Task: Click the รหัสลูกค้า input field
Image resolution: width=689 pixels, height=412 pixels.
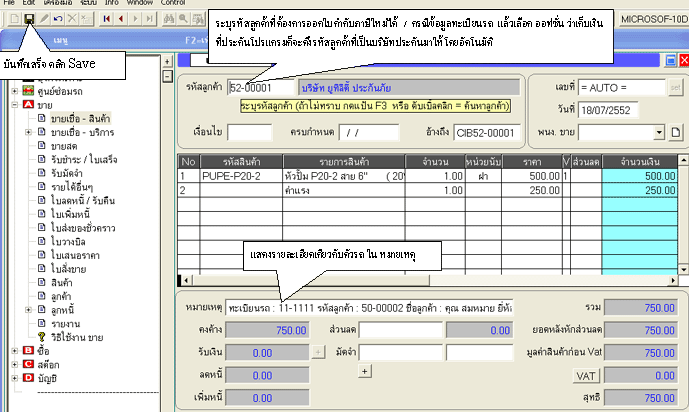Action: pyautogui.click(x=254, y=87)
